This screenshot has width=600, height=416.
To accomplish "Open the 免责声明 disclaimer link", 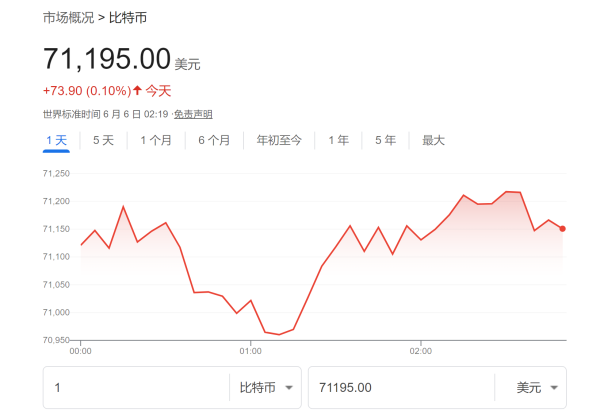I will (193, 114).
